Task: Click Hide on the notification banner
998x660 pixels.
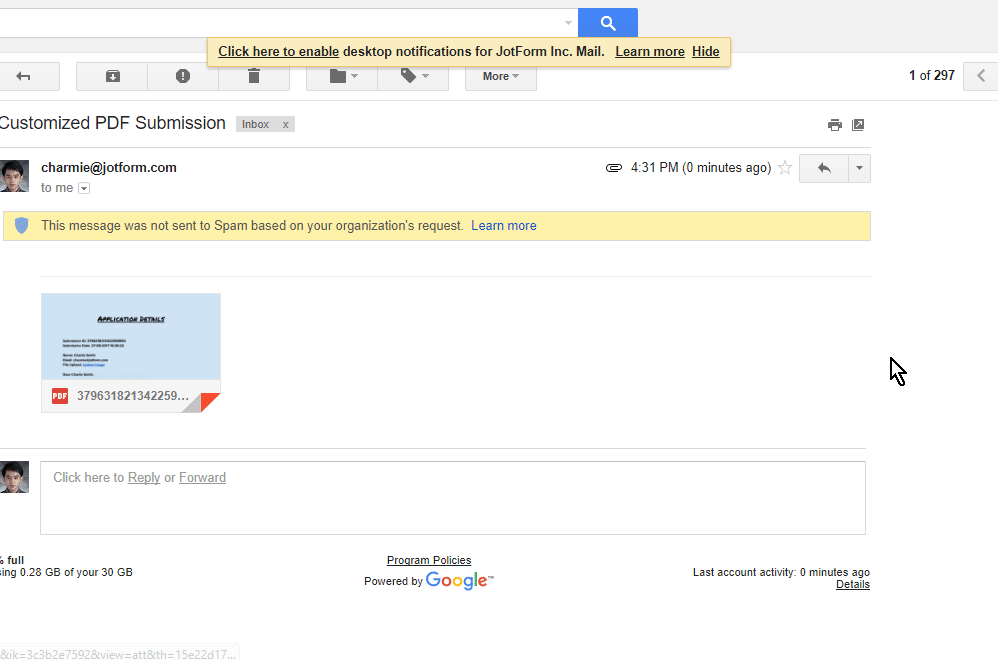Action: (x=705, y=52)
